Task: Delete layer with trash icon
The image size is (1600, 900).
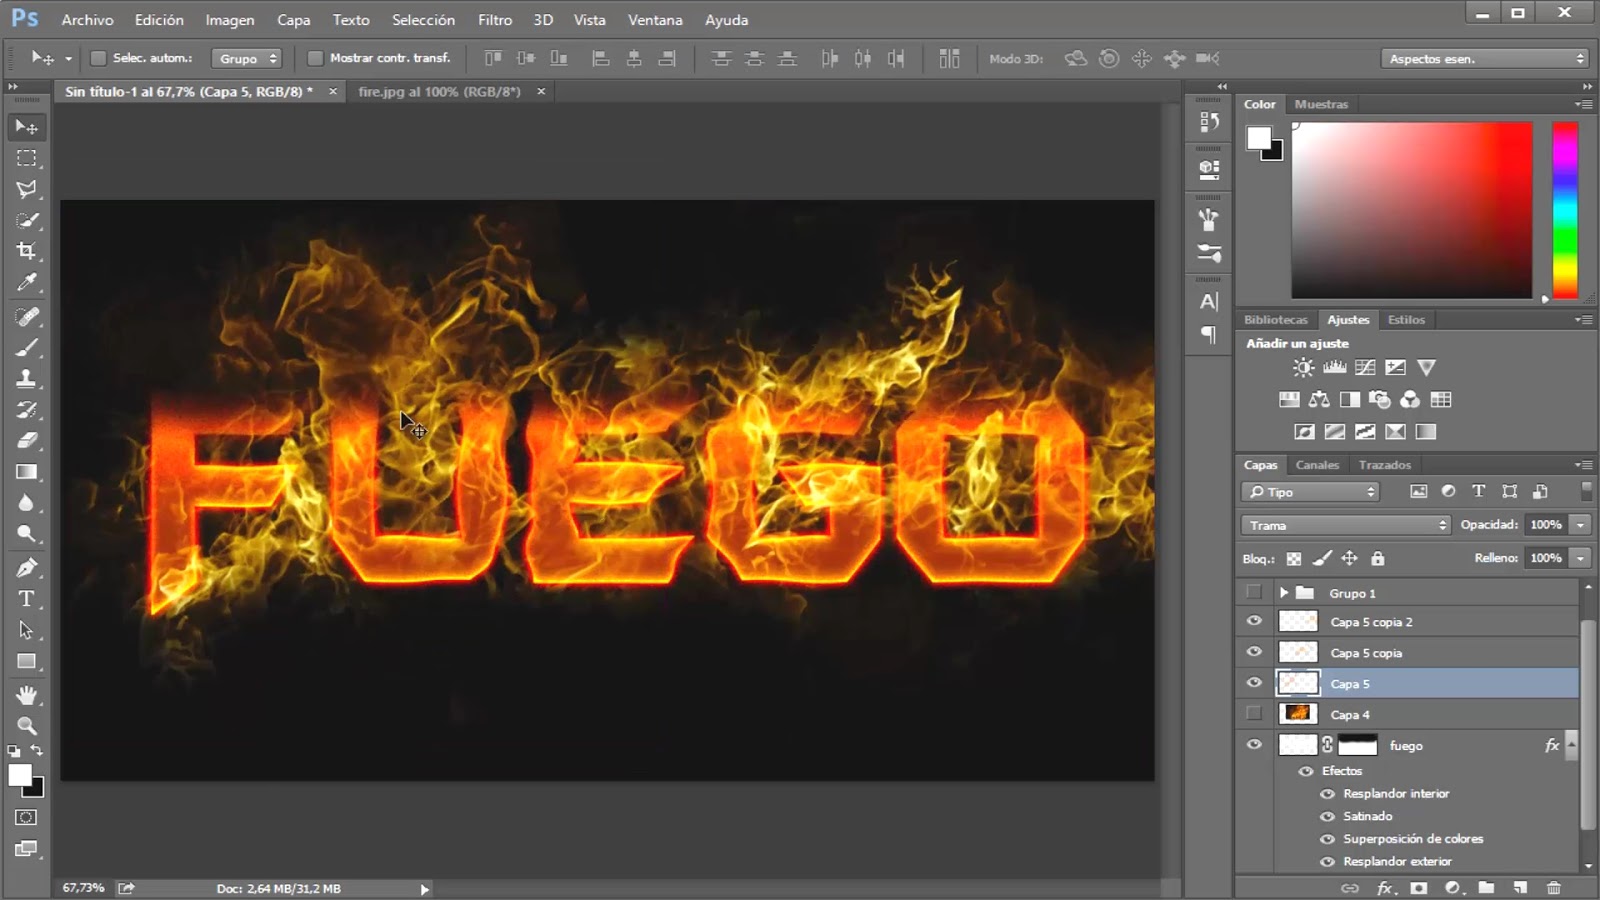Action: (x=1553, y=888)
